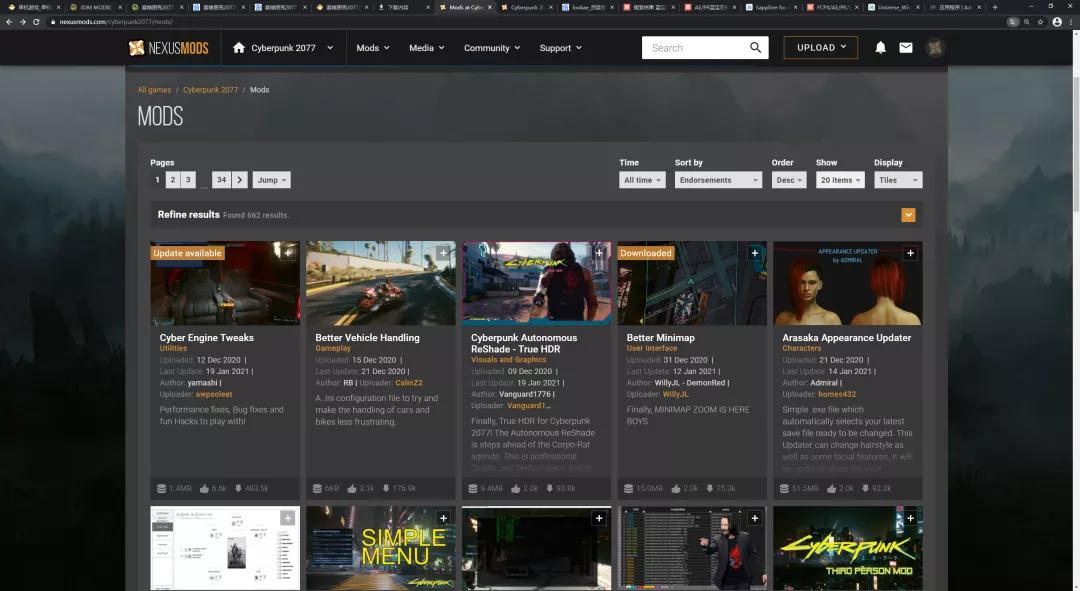Open the Visuals and Graphics category link
This screenshot has width=1080, height=591.
click(508, 360)
